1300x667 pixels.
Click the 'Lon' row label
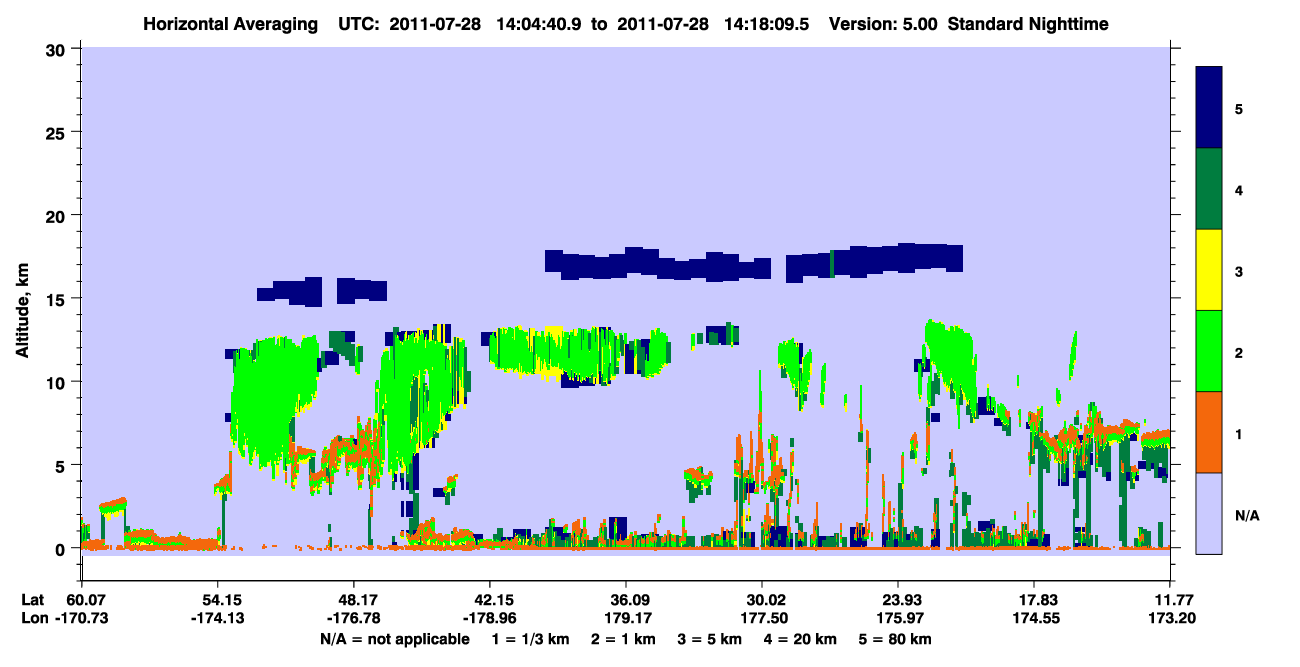pyautogui.click(x=33, y=619)
